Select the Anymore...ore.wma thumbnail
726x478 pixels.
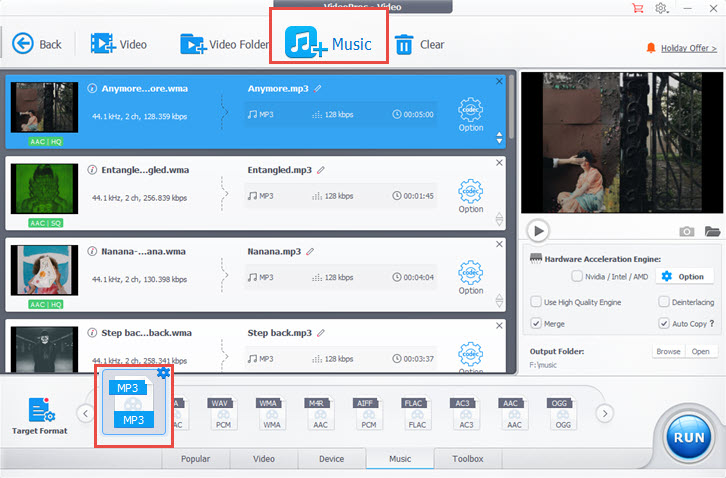coord(44,107)
